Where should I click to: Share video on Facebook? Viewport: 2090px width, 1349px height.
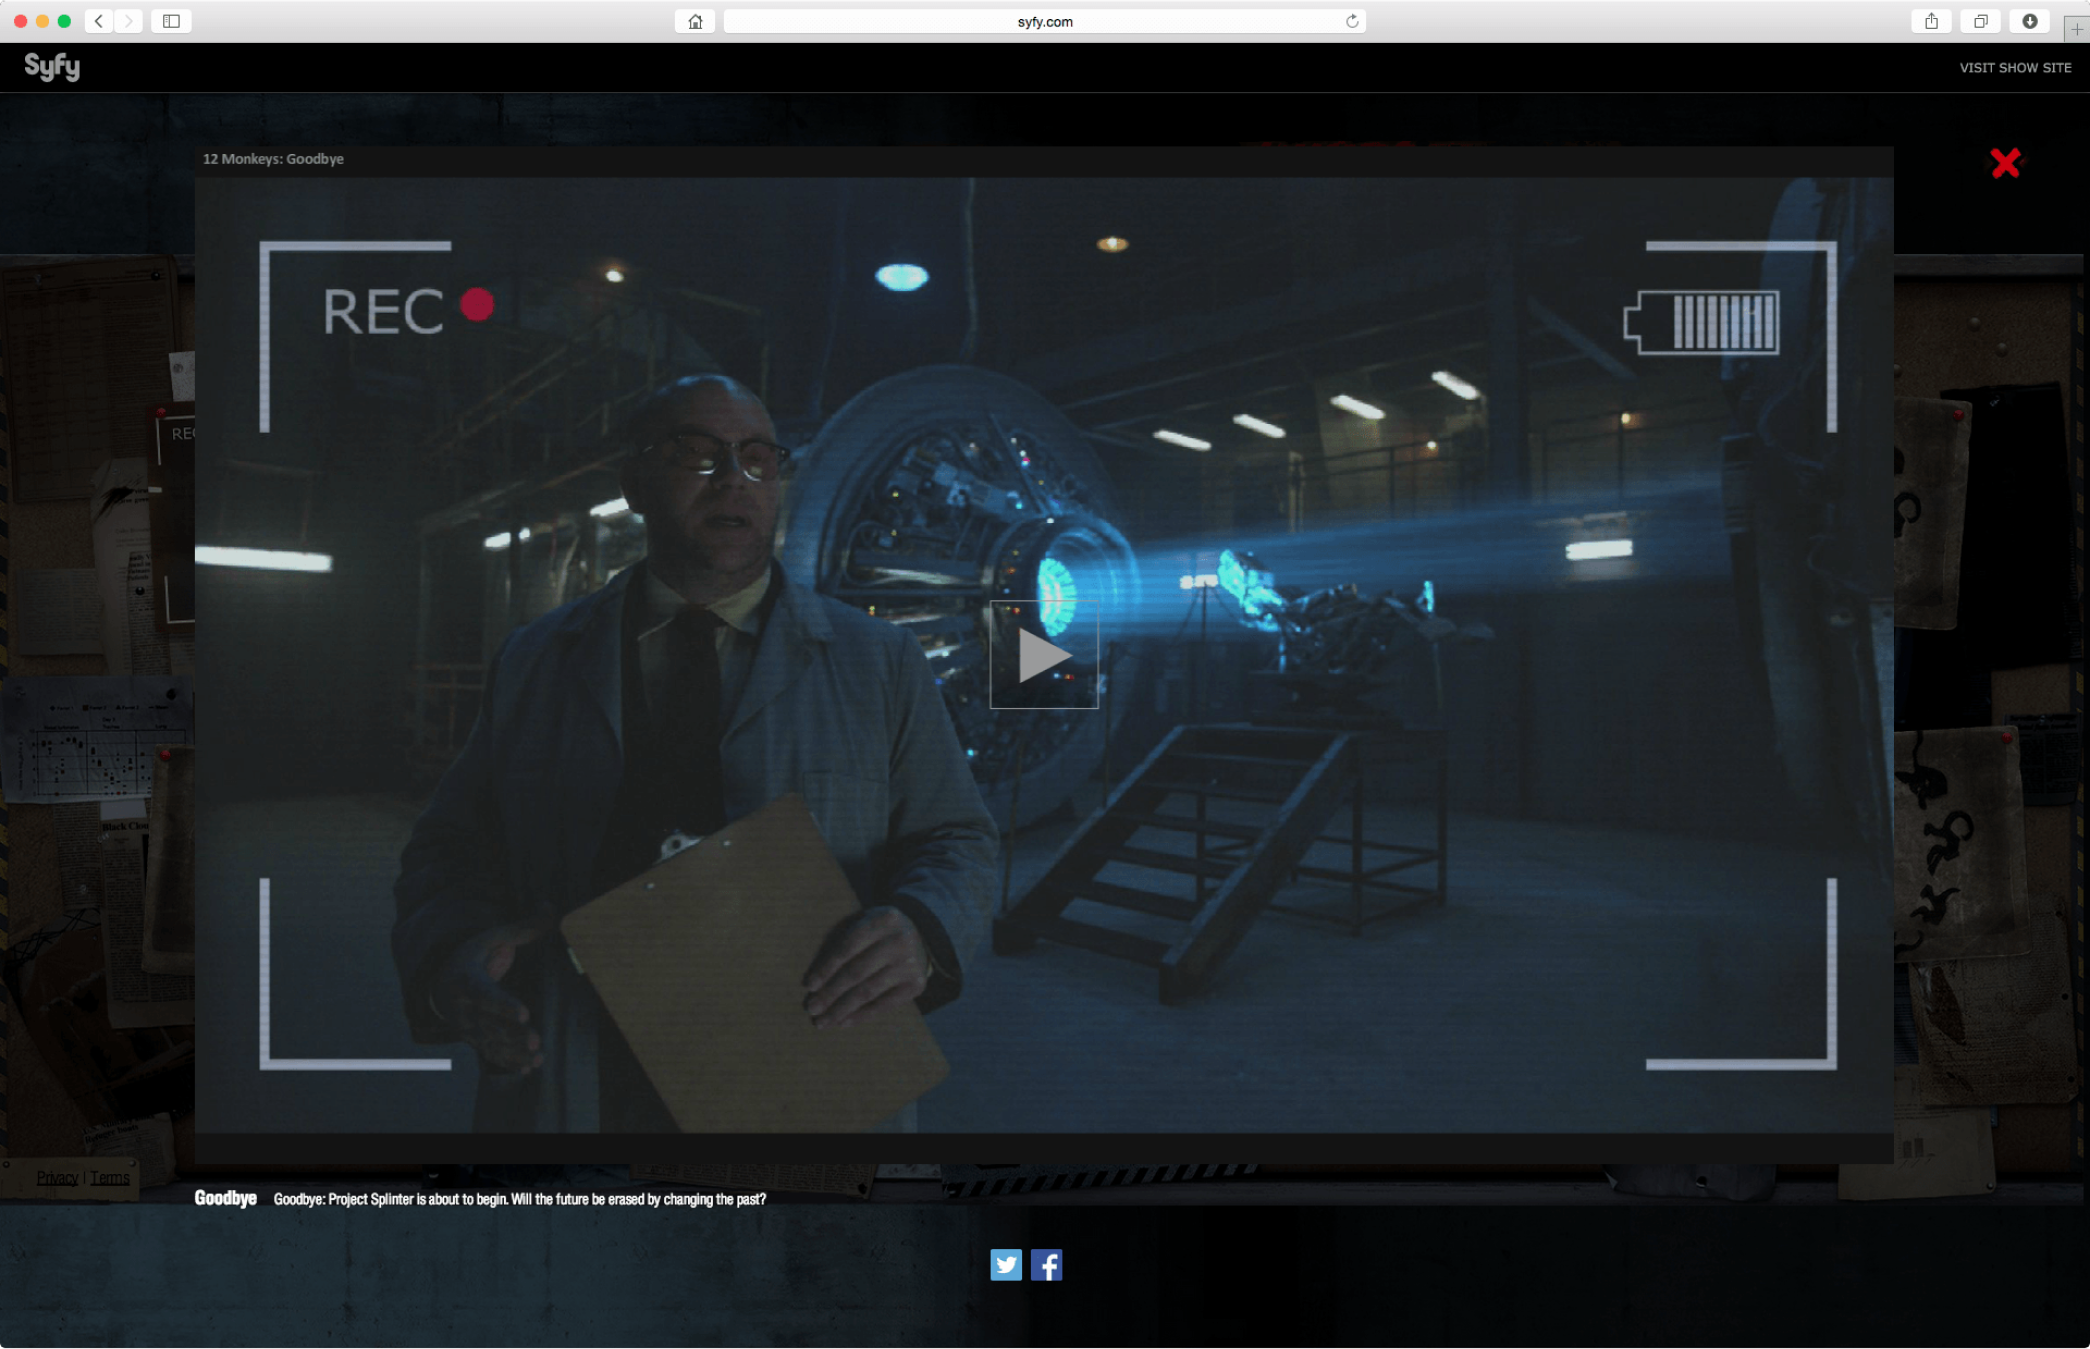tap(1046, 1265)
